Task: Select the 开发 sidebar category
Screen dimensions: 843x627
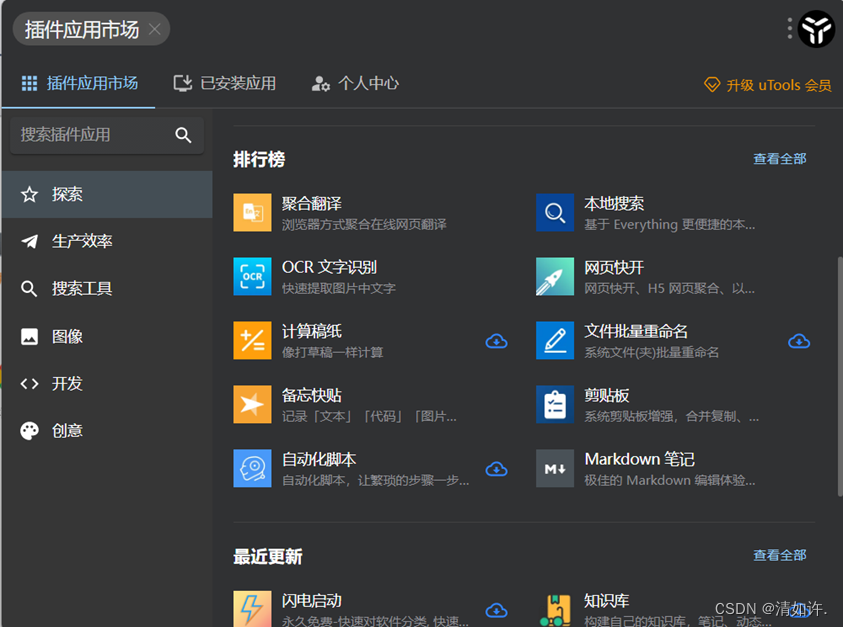Action: tap(107, 383)
